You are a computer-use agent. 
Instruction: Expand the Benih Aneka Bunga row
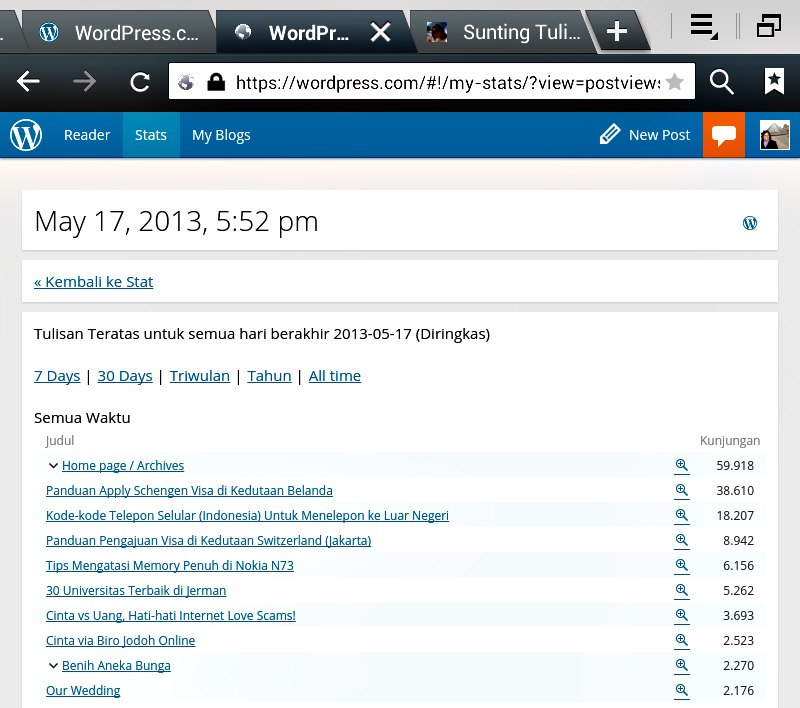[53, 666]
